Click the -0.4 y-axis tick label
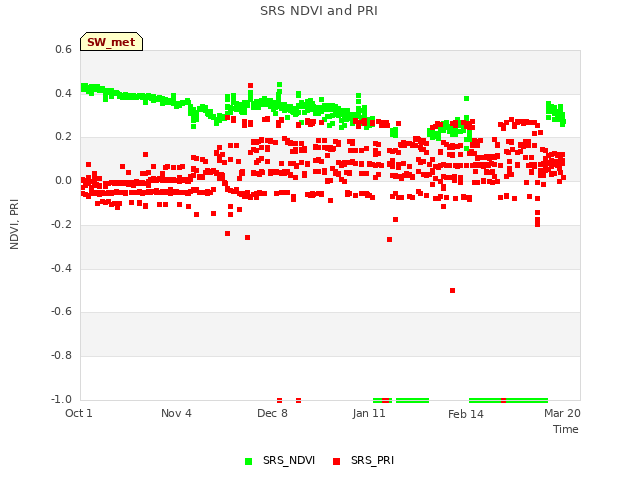 61,268
